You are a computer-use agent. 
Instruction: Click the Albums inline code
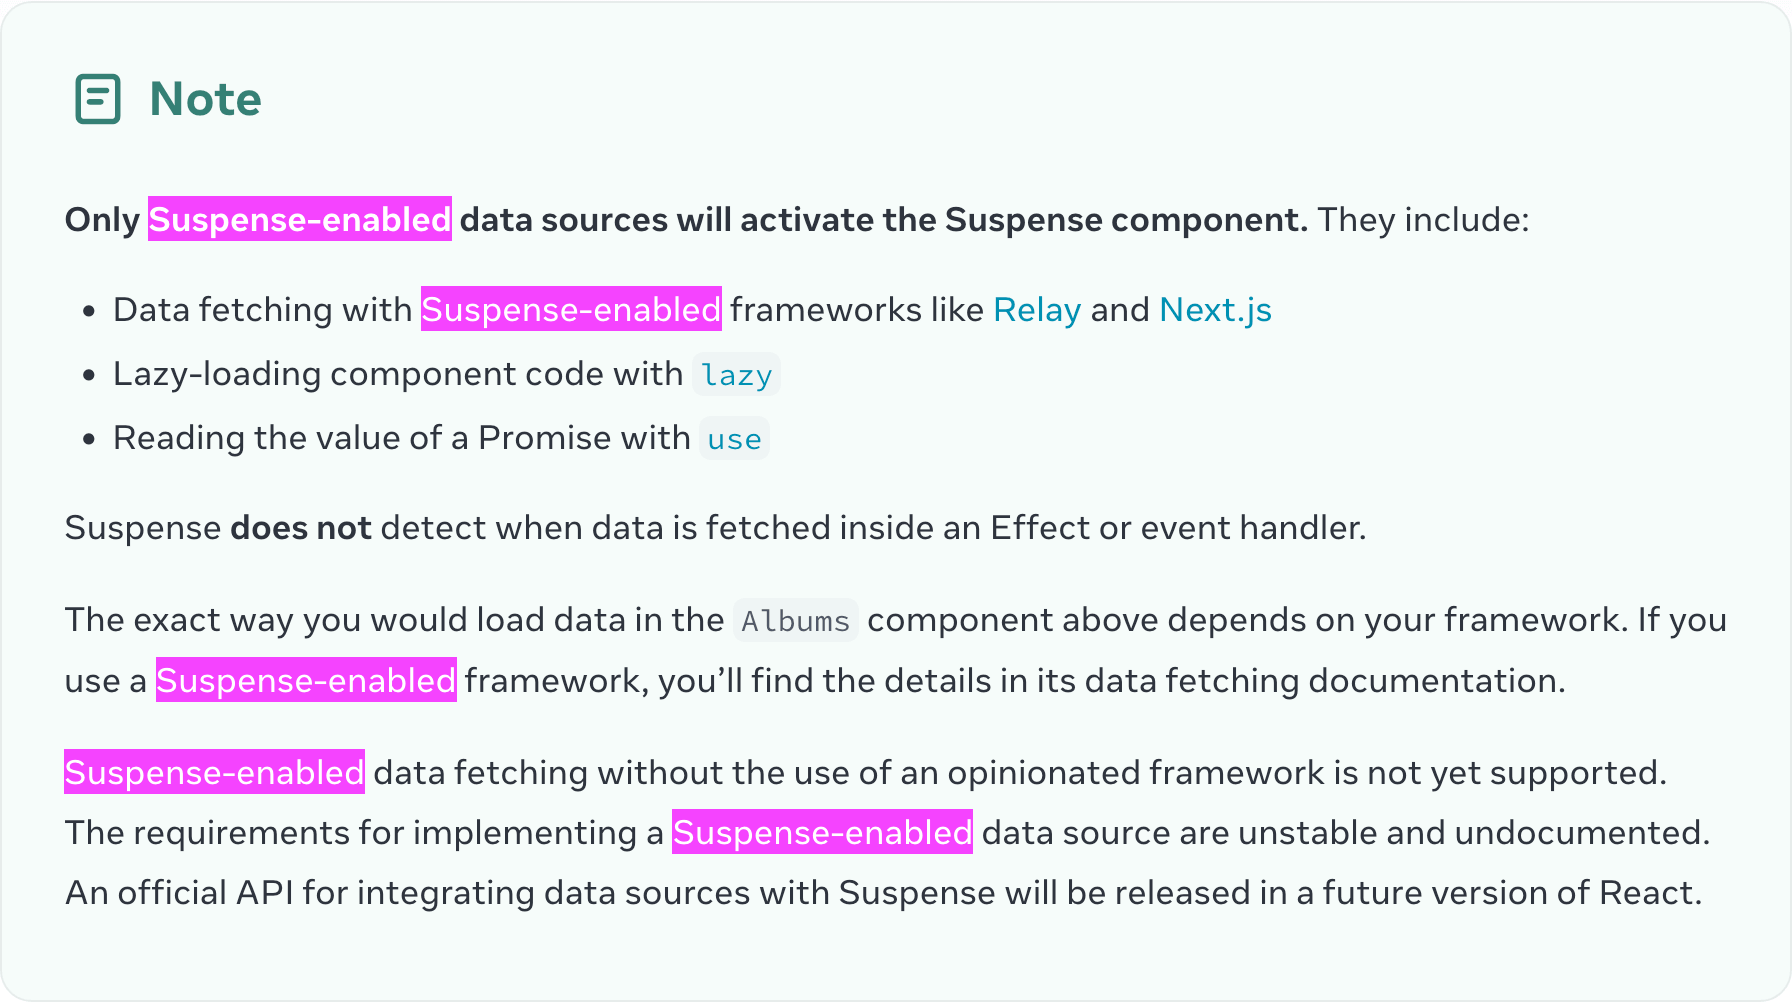(x=796, y=621)
